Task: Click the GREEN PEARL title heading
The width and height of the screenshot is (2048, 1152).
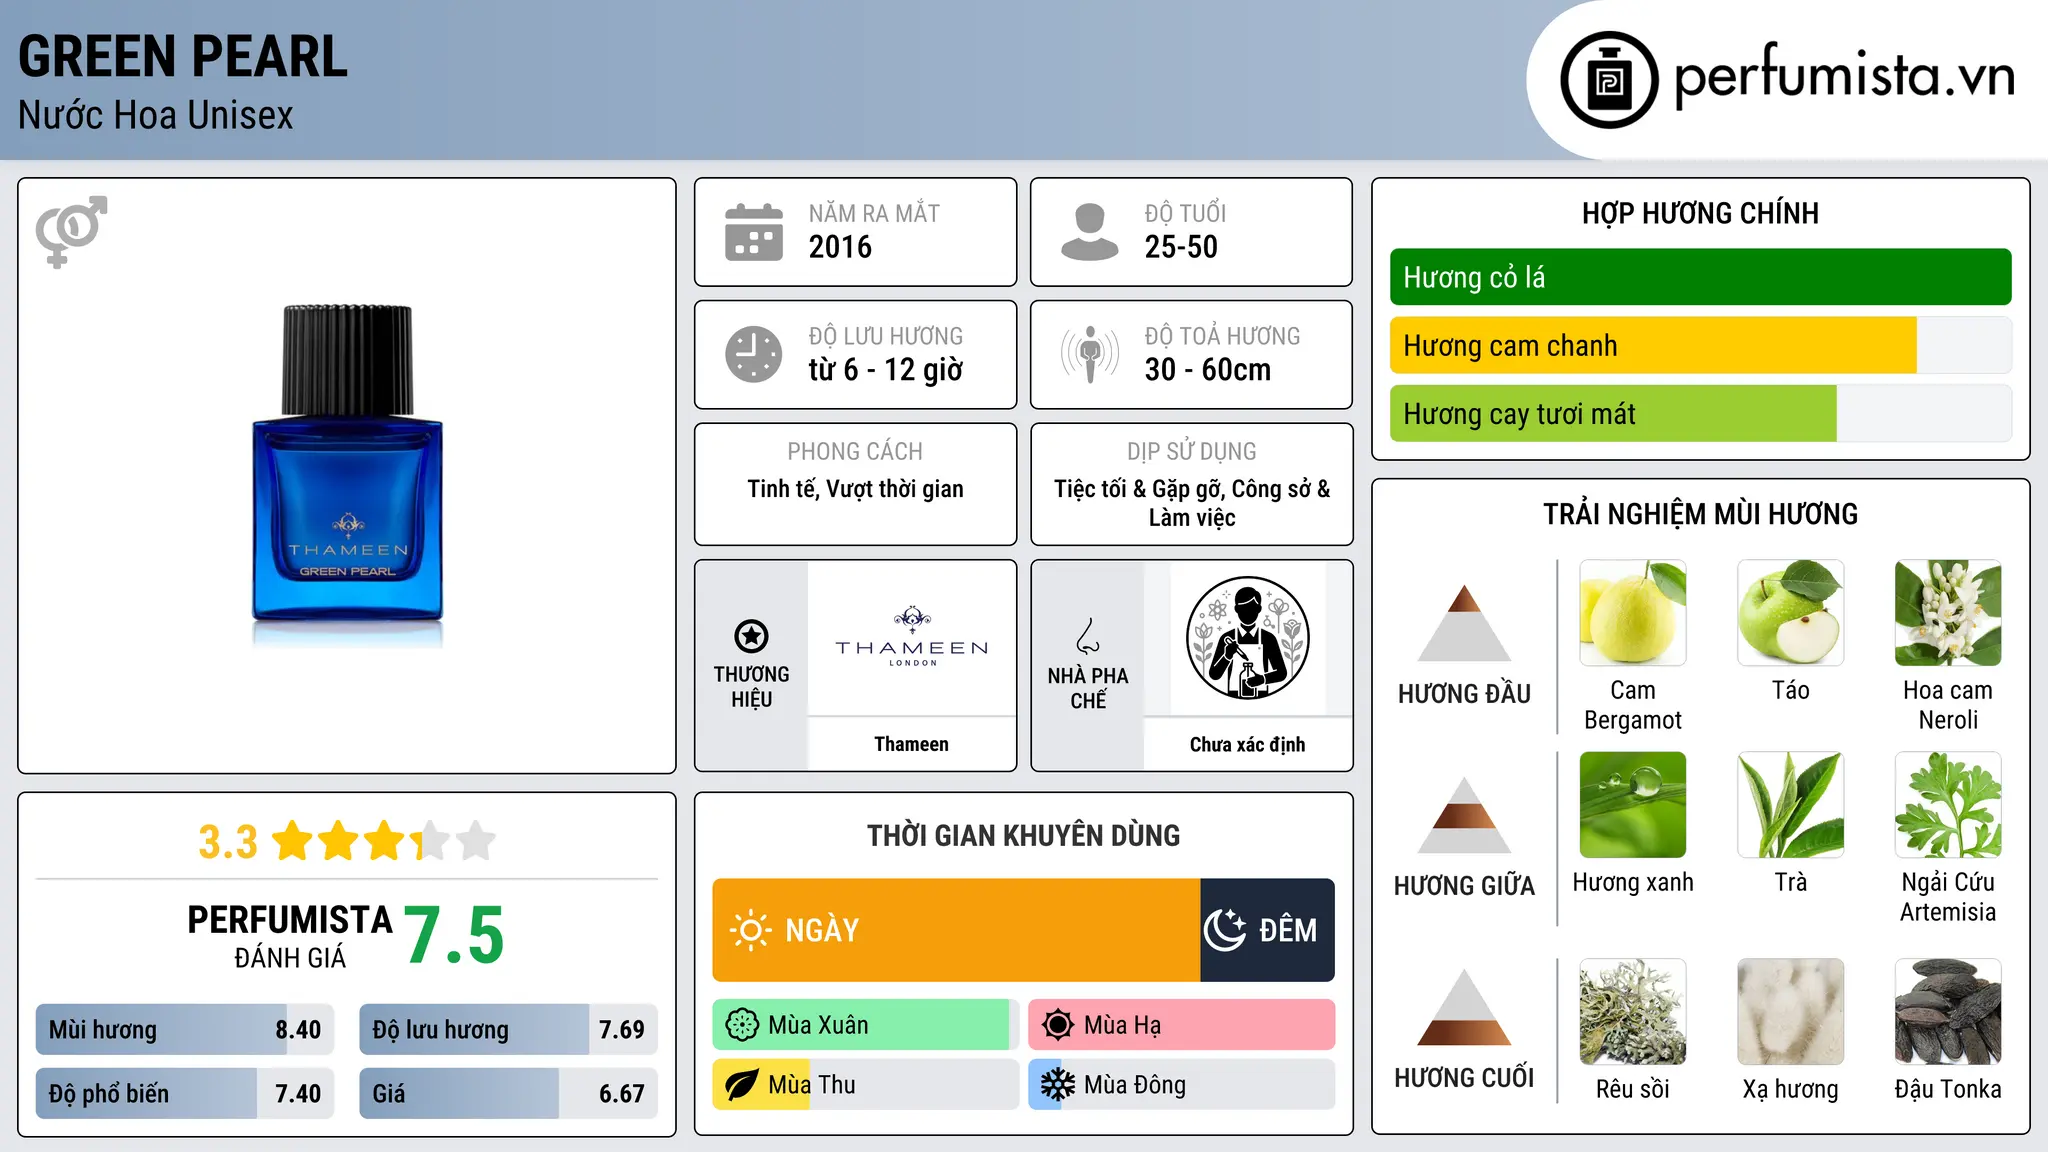Action: click(x=183, y=57)
